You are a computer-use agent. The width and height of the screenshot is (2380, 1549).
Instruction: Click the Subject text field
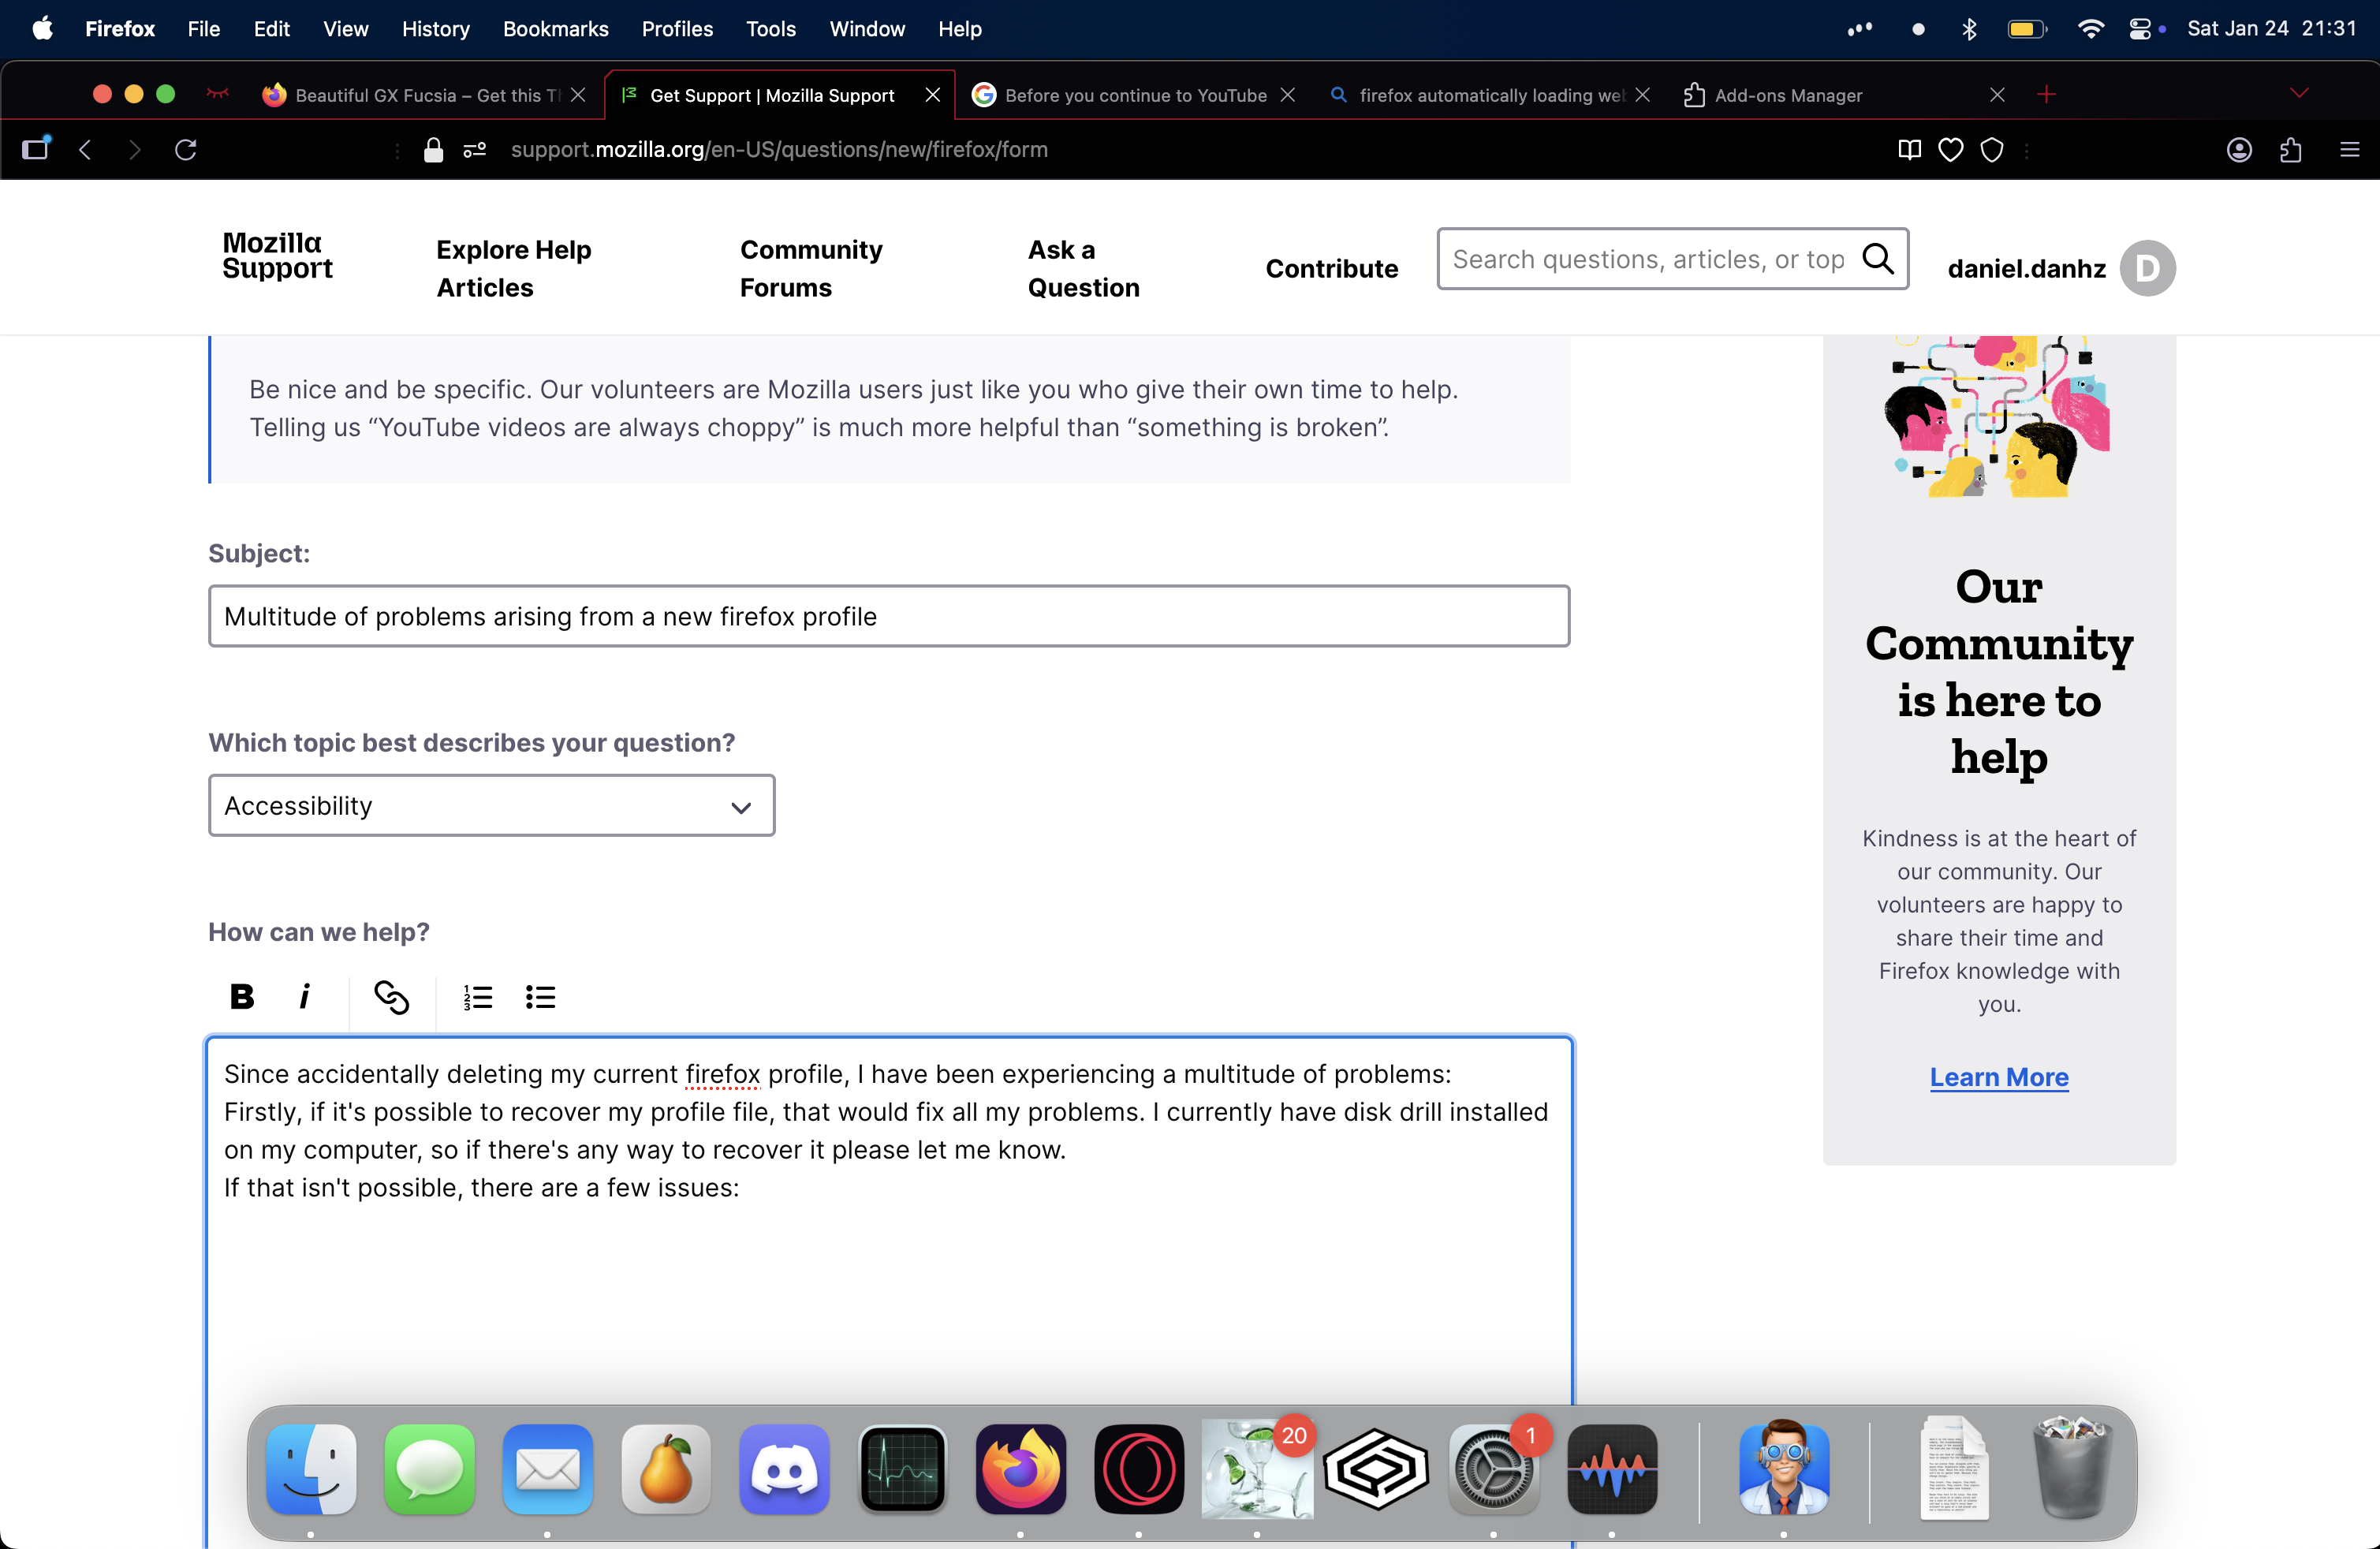coord(888,616)
